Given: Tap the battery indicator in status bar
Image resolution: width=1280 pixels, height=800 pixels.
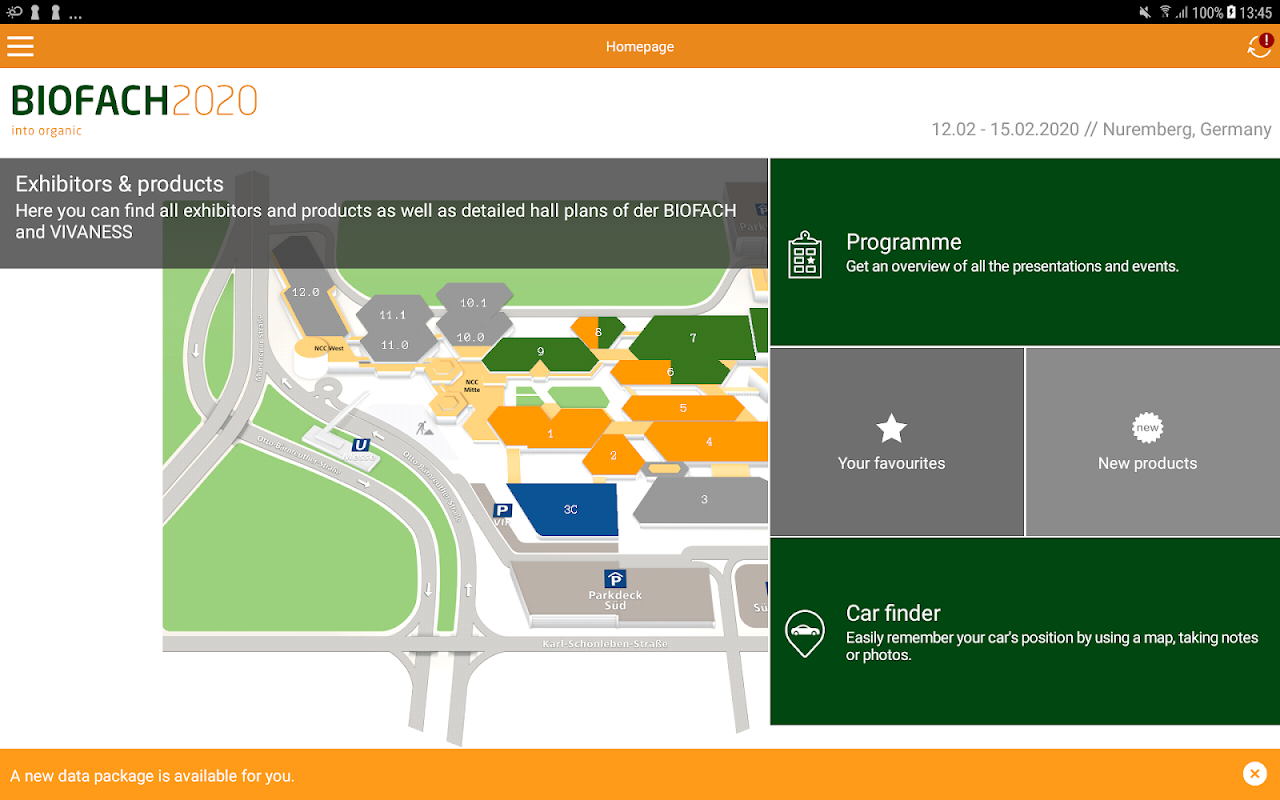Looking at the screenshot, I should 1231,12.
